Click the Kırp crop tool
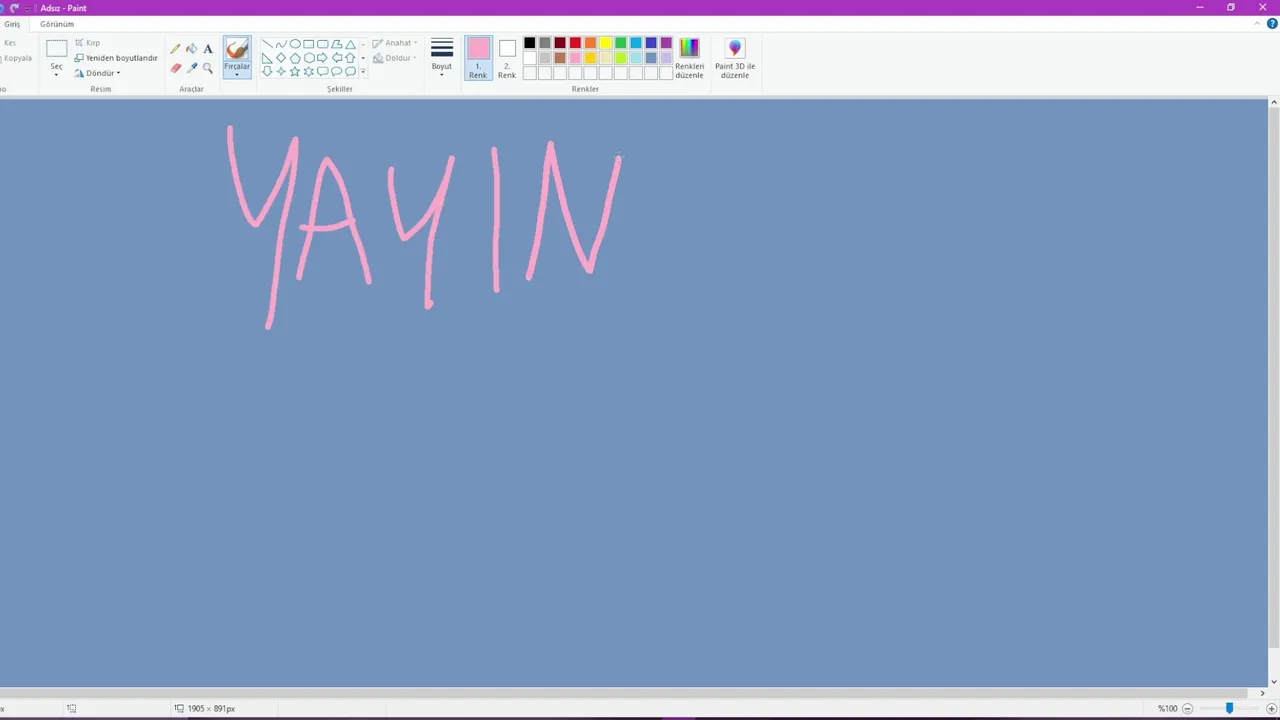The height and width of the screenshot is (720, 1280). 88,43
